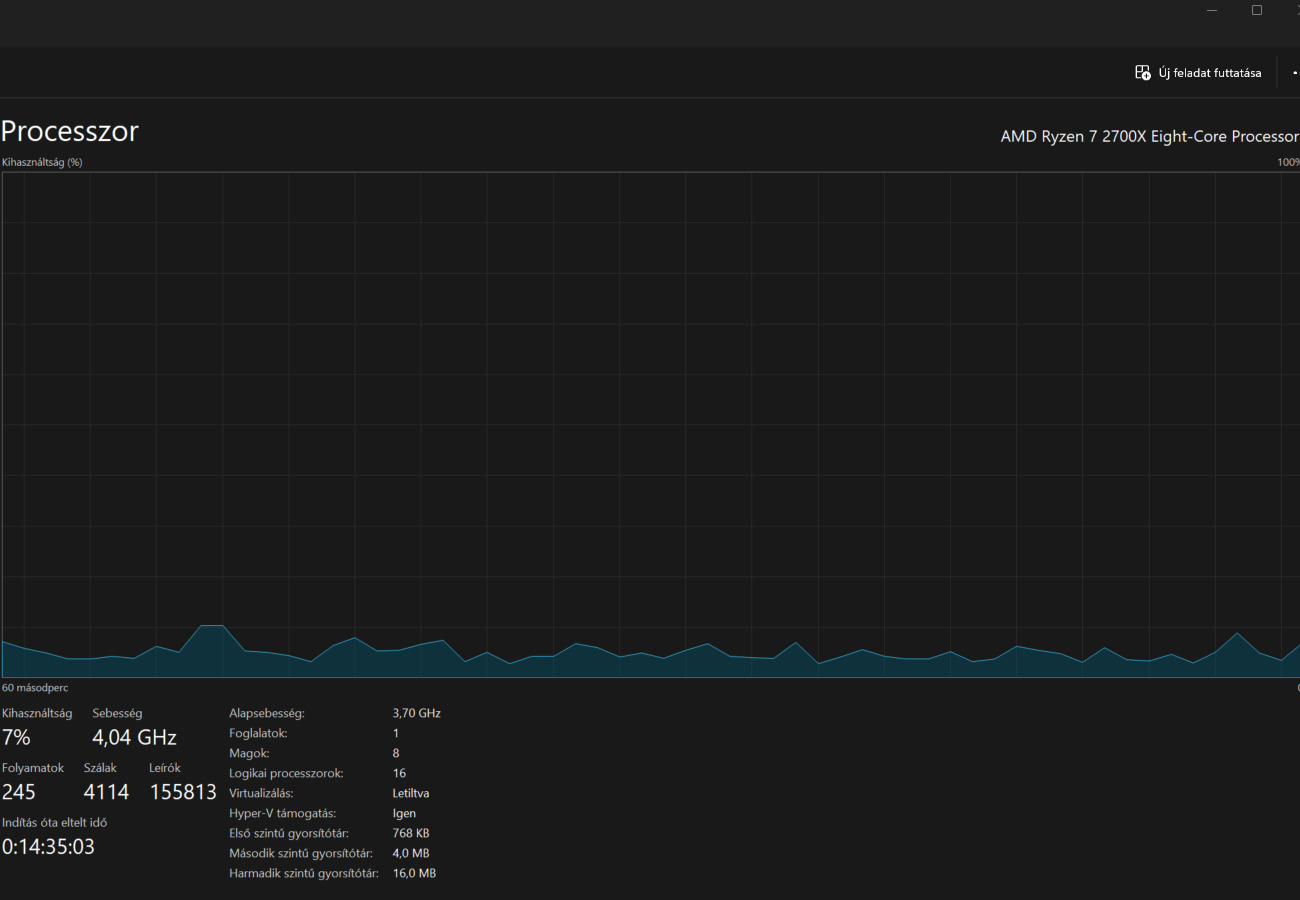
Task: Select the 4,04 GHz speed value
Action: tap(134, 738)
